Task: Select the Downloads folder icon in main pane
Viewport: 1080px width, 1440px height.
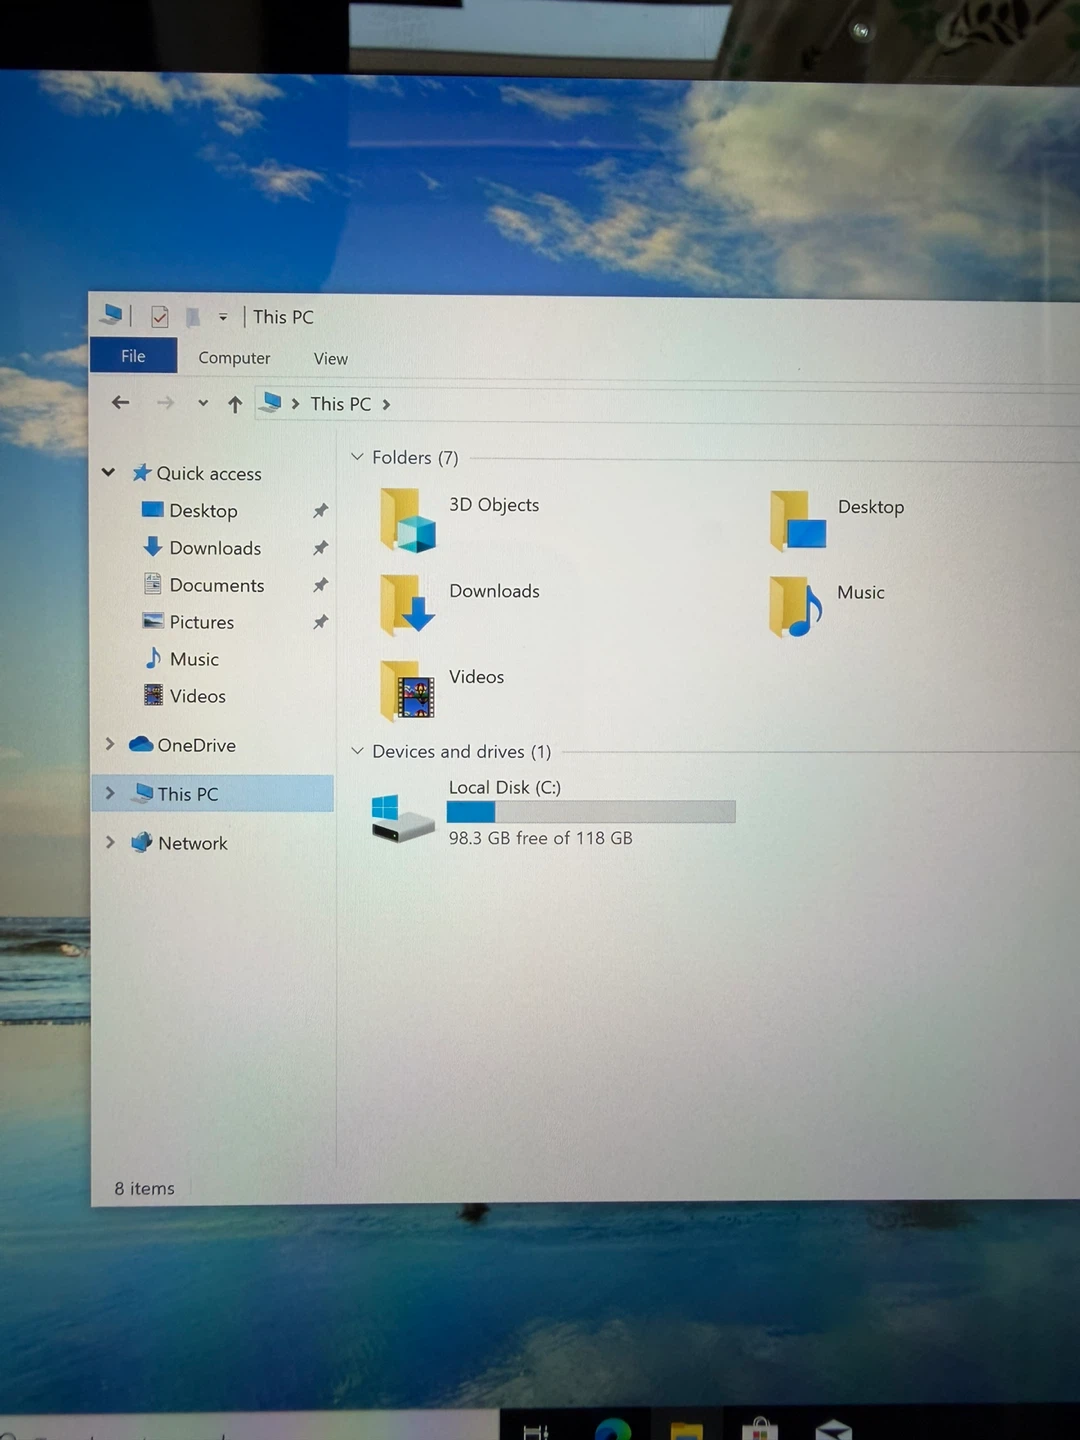Action: point(407,605)
